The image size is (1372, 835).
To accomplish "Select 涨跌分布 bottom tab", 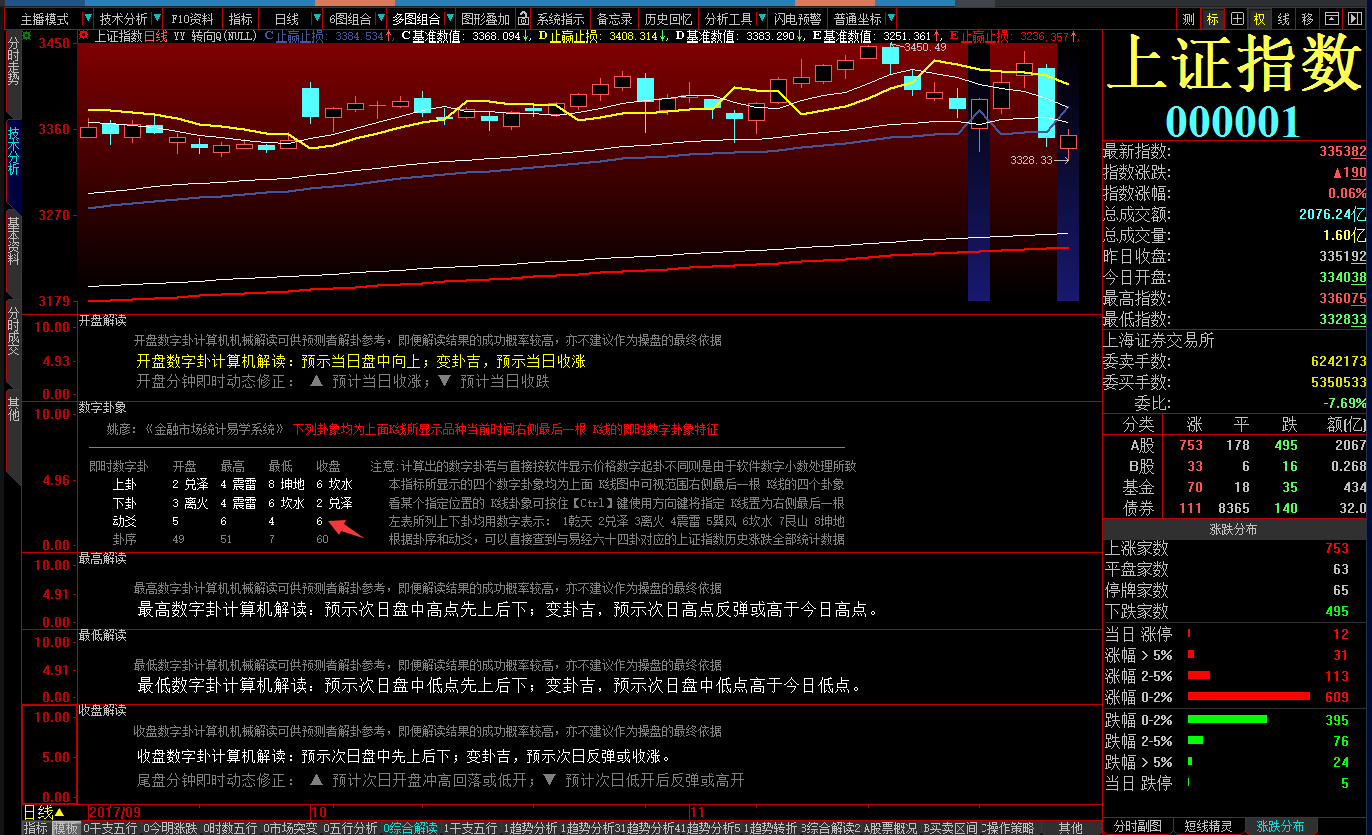I will coord(1280,827).
